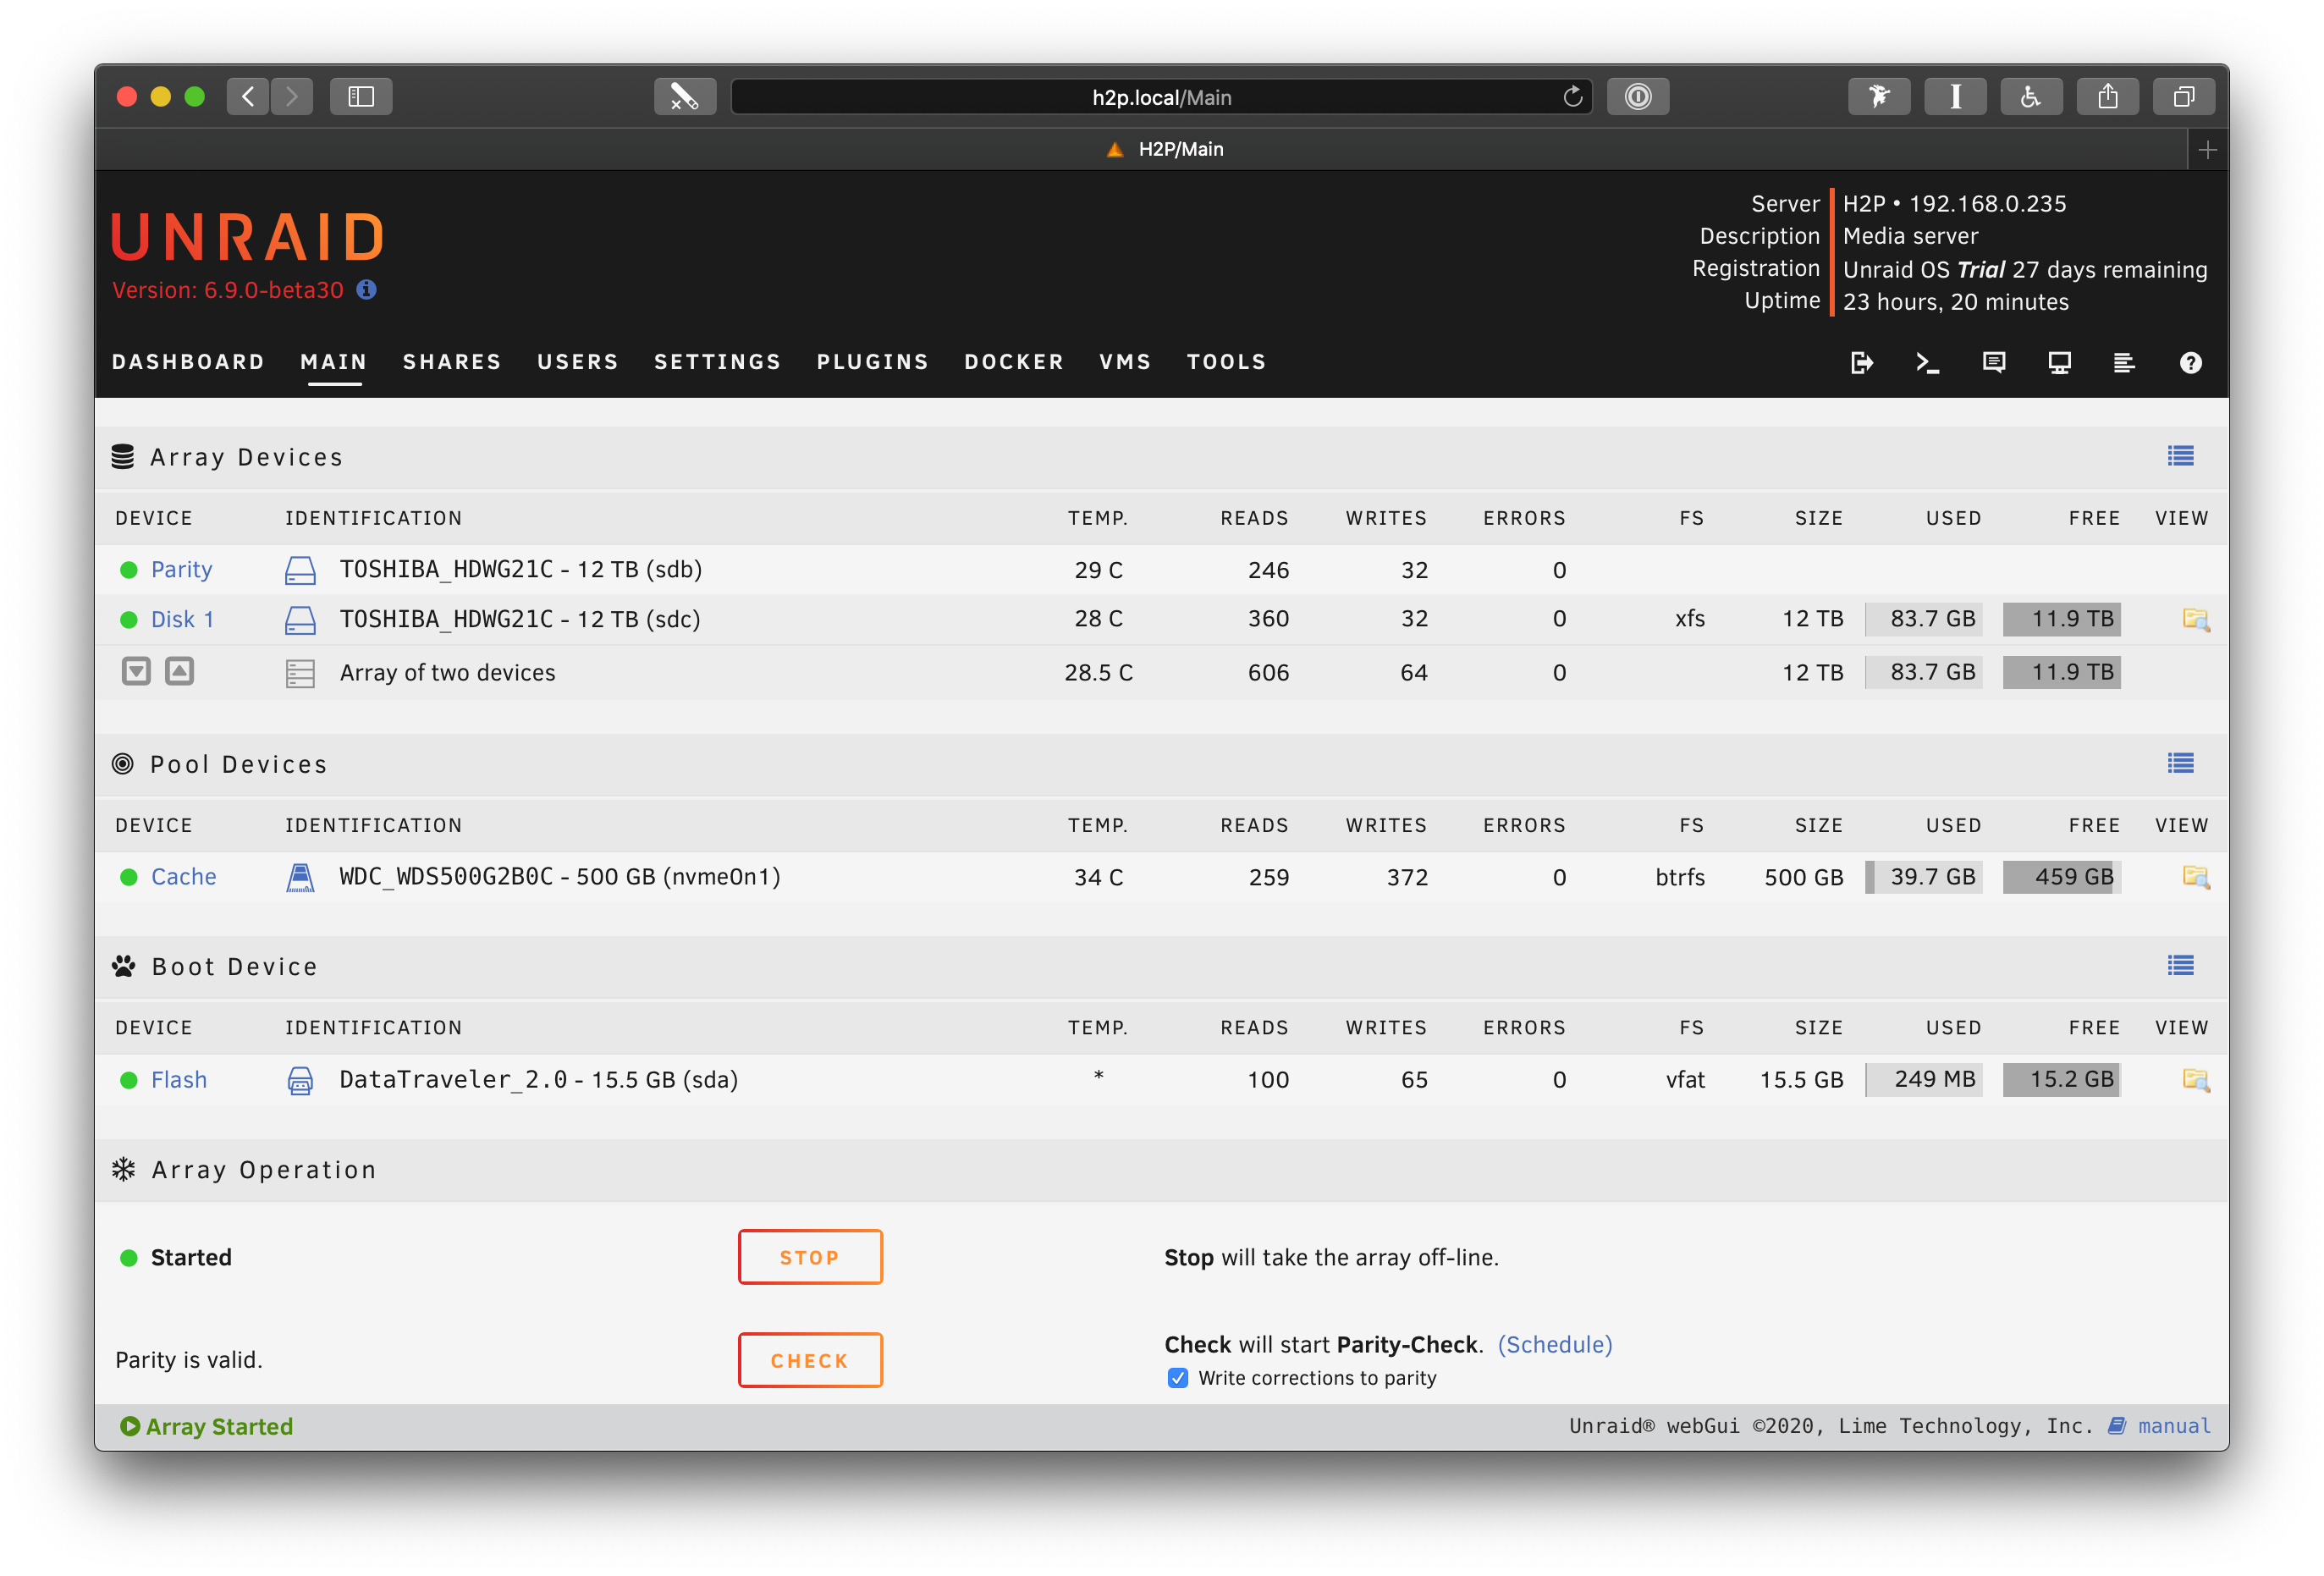Toggle the Help question mark icon

(2190, 362)
